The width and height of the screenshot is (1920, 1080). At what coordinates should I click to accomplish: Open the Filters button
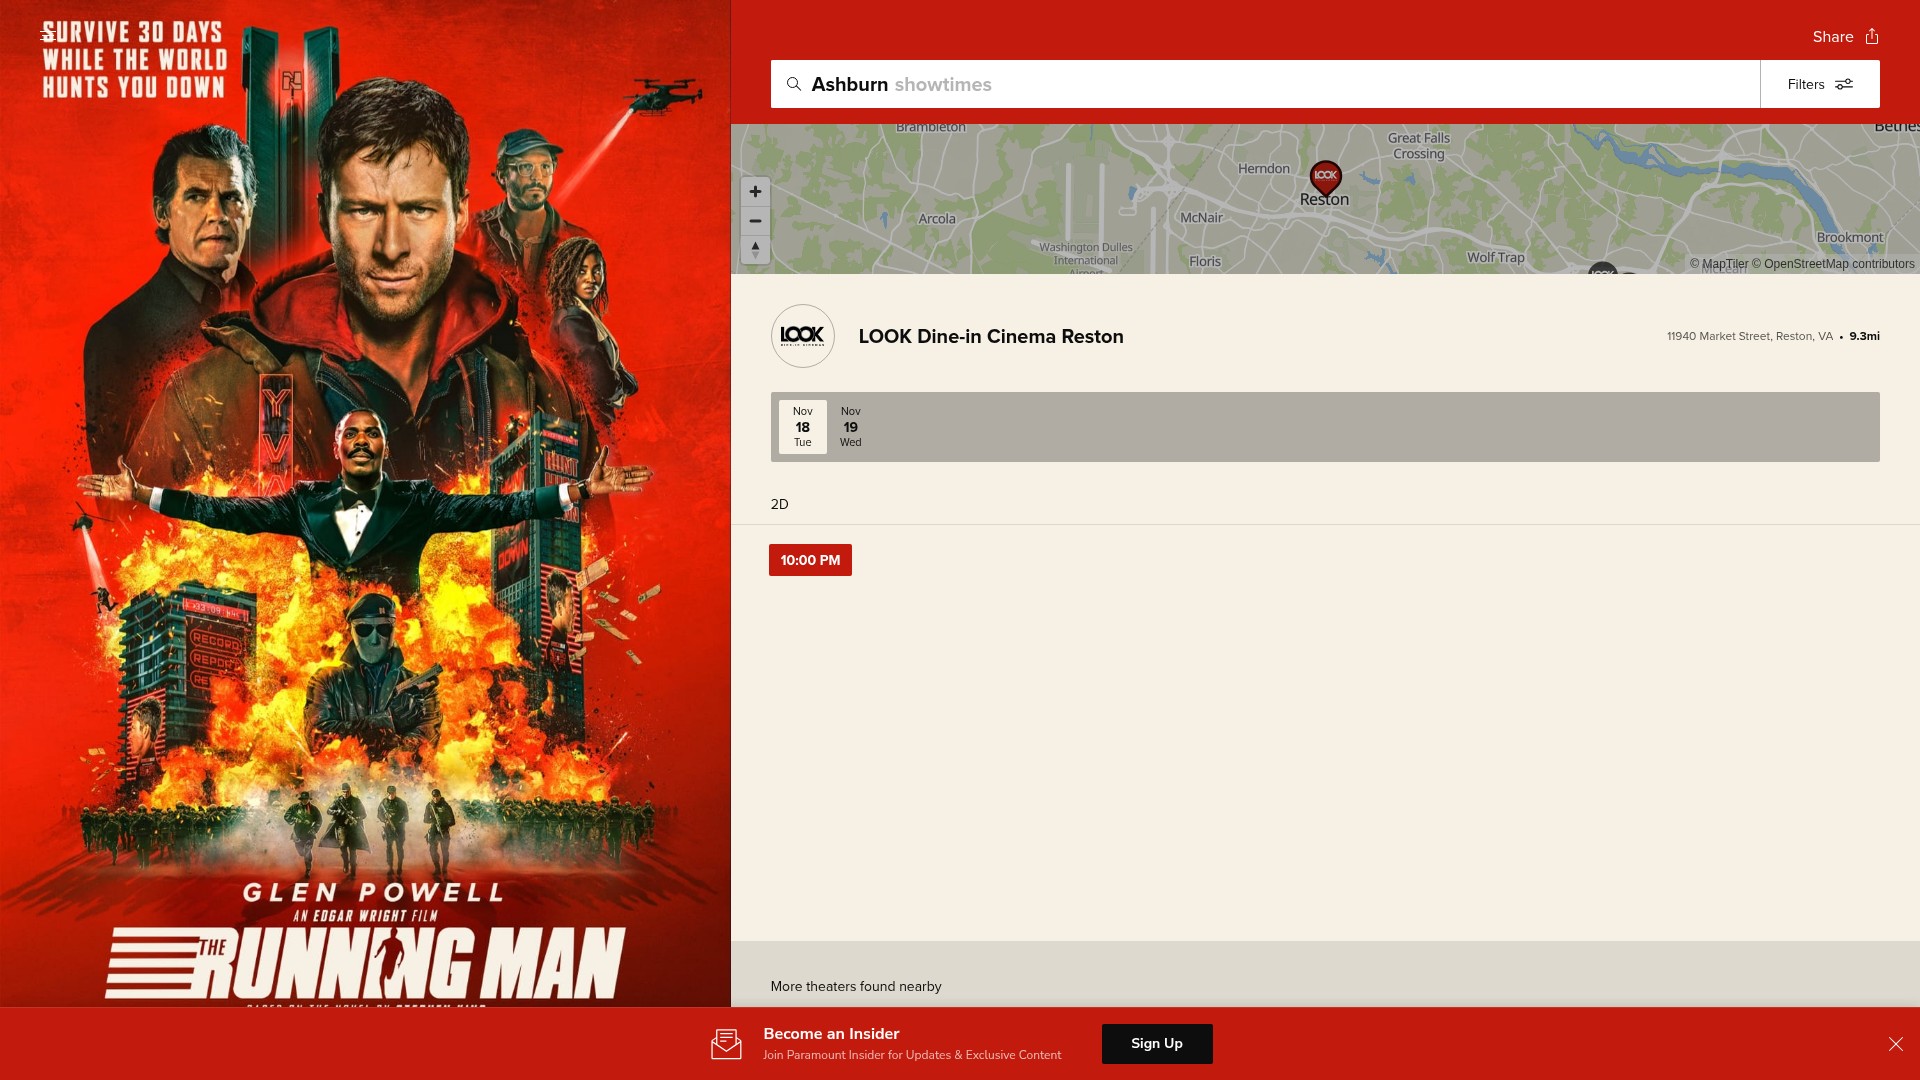click(1820, 84)
